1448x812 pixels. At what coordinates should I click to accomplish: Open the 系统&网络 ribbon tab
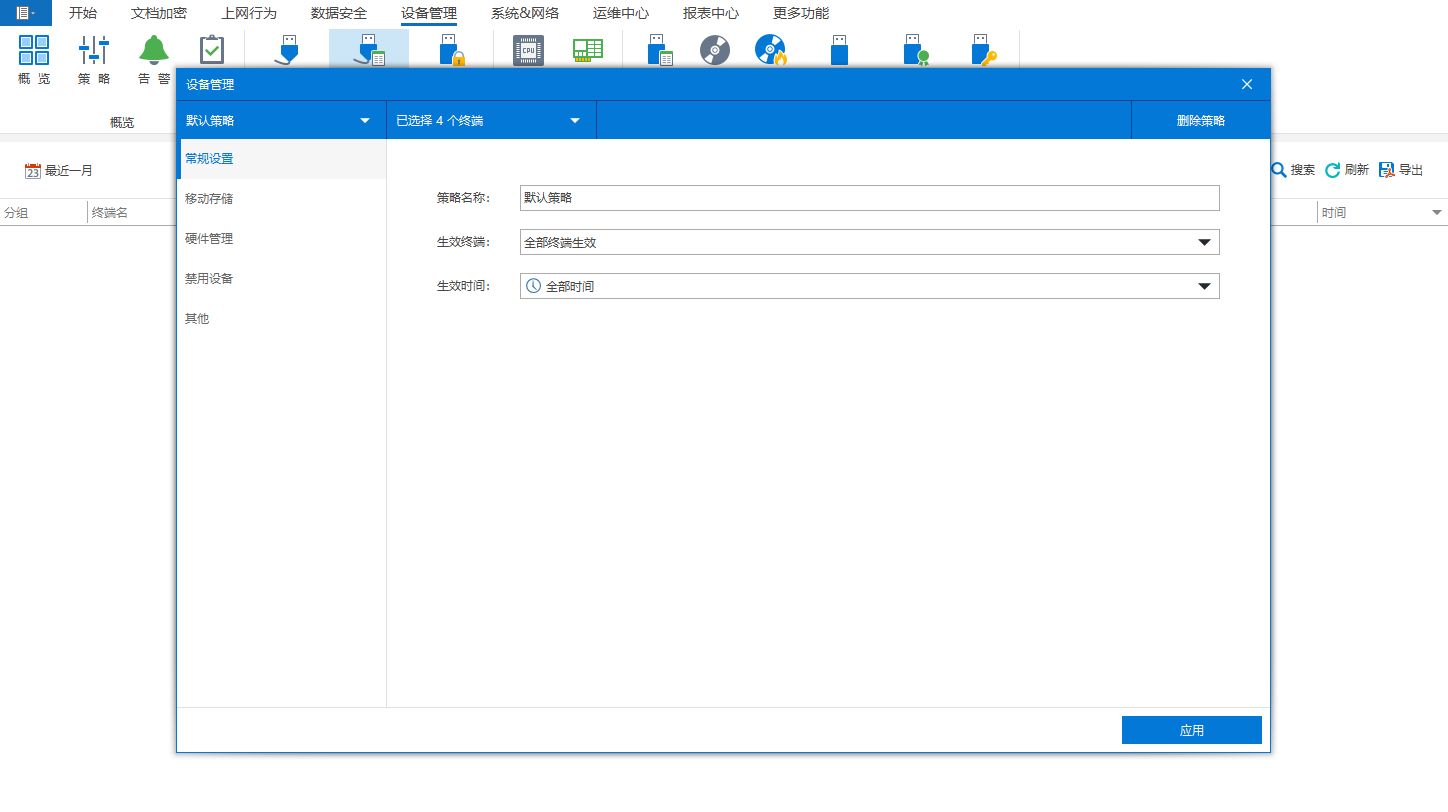point(525,13)
